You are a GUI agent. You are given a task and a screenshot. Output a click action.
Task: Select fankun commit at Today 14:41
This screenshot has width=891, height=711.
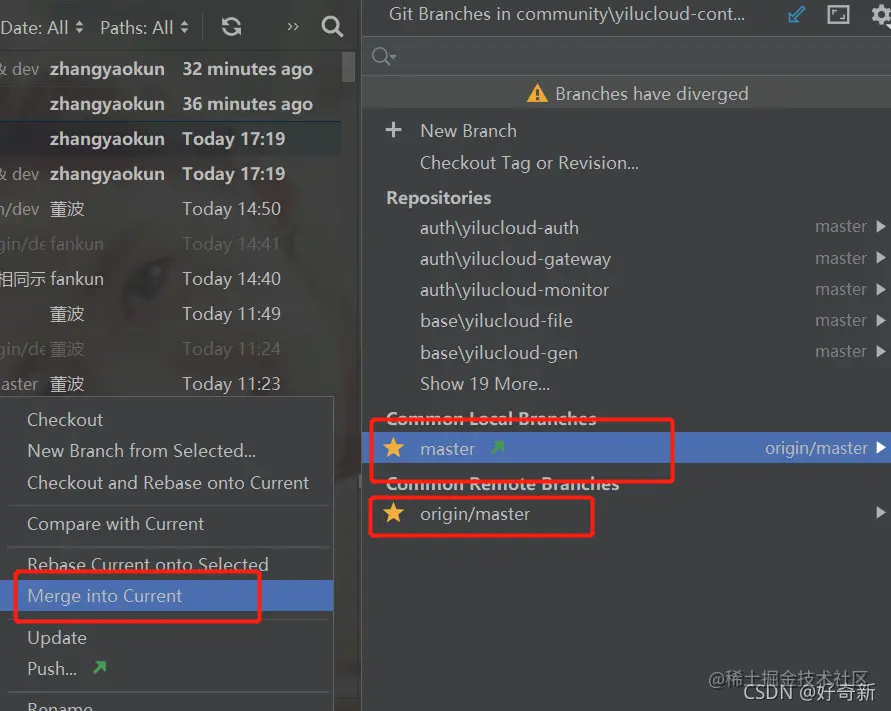(170, 244)
